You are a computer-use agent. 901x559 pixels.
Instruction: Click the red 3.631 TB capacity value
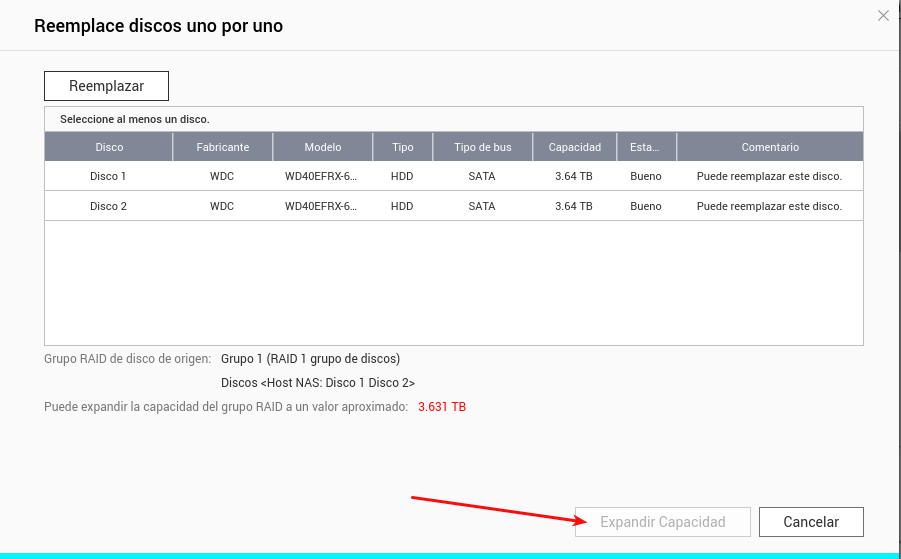(x=442, y=407)
